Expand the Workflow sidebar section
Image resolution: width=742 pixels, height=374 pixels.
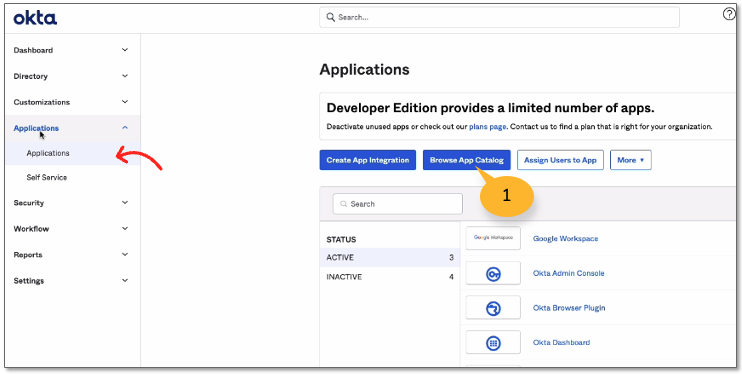point(125,229)
